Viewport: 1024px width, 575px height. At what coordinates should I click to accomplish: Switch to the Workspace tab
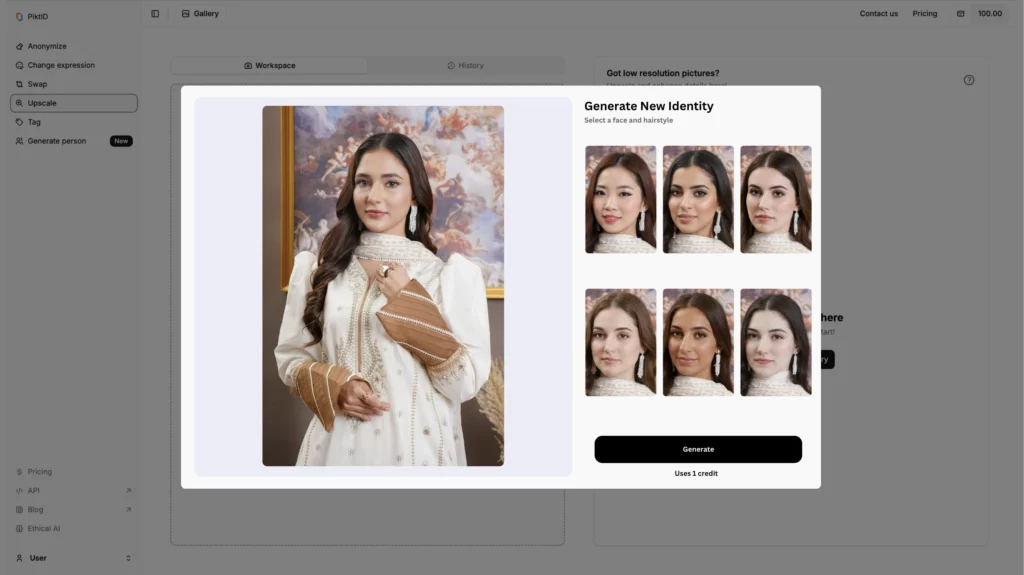coord(269,66)
